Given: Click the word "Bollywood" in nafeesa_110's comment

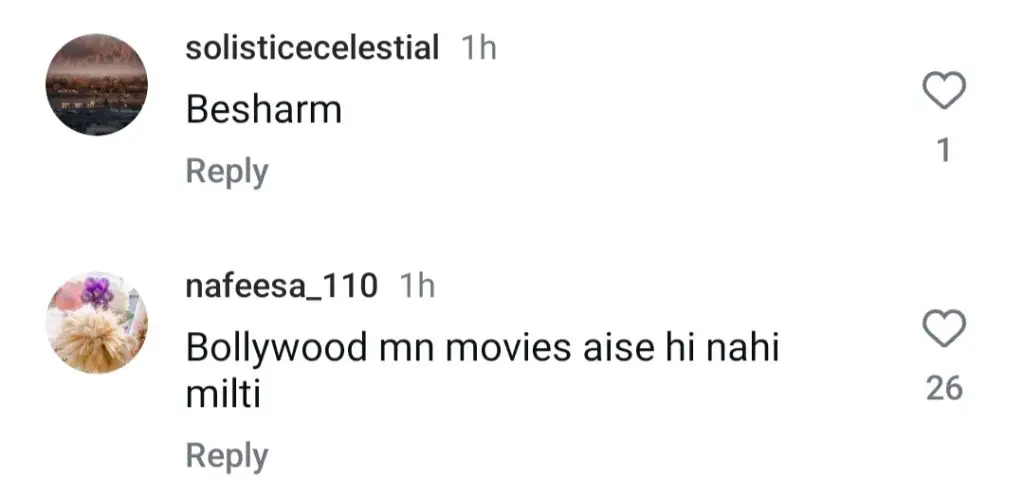Looking at the screenshot, I should coord(276,348).
